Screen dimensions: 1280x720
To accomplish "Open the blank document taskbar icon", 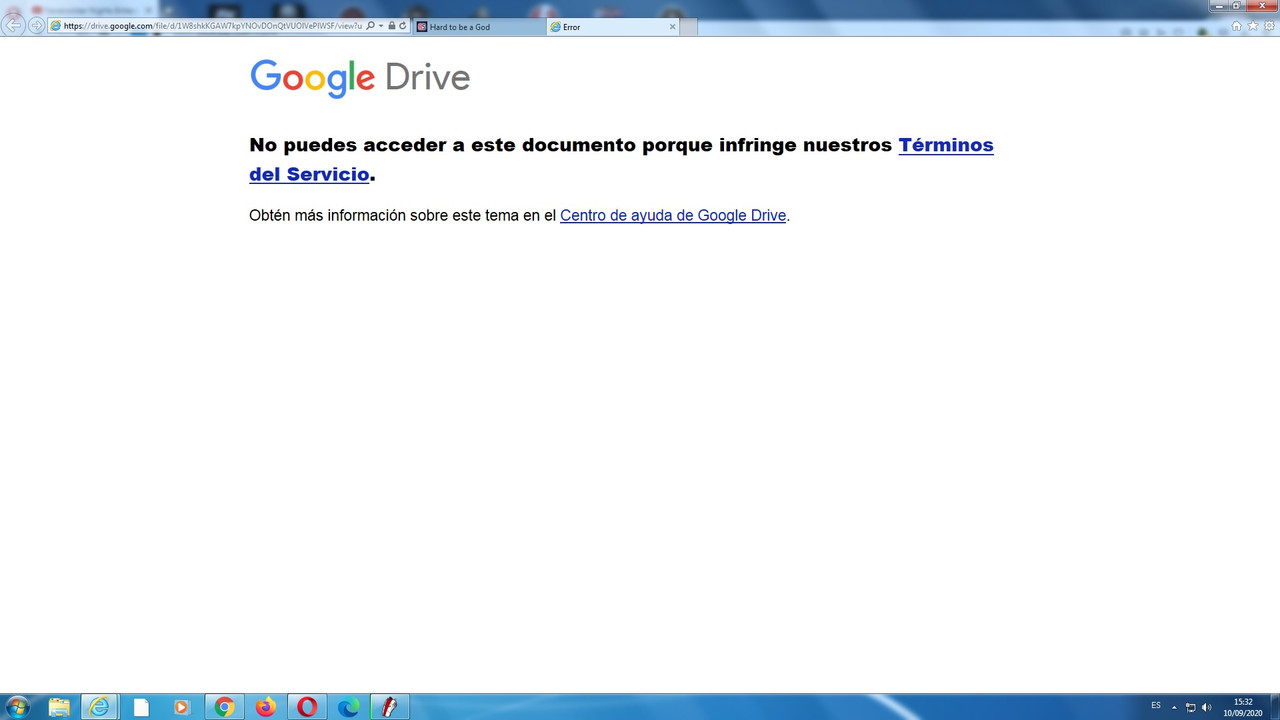I will pyautogui.click(x=141, y=707).
